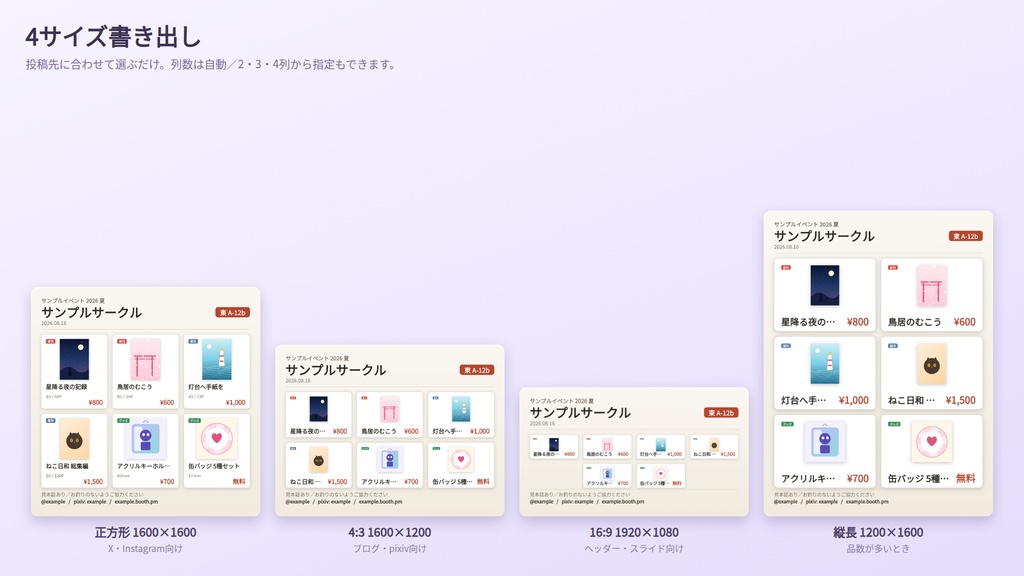Select the heart badge icon in the tall 1200×1600 preview

coord(931,441)
